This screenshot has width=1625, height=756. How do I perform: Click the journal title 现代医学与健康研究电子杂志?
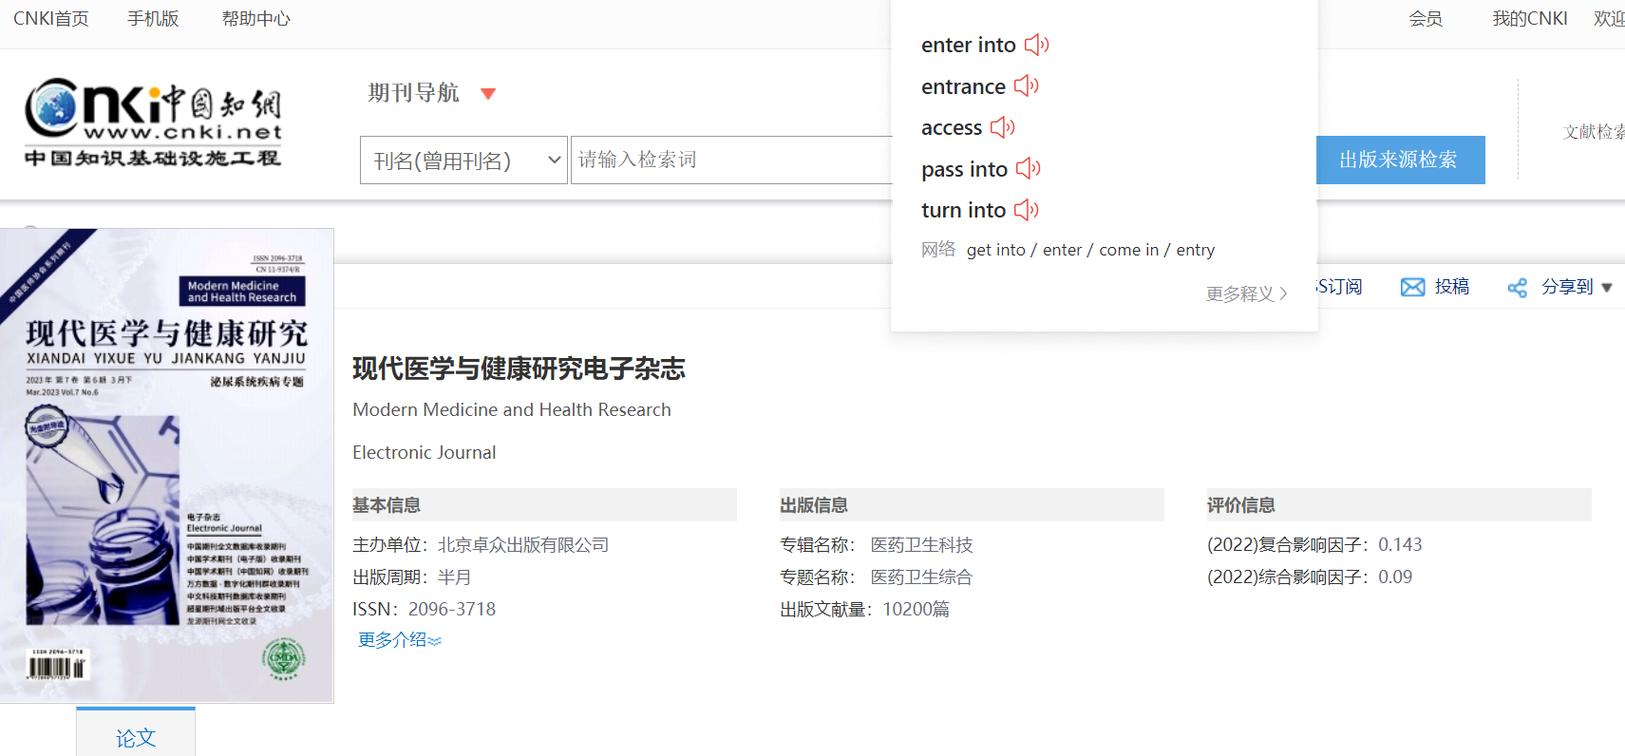(x=519, y=369)
